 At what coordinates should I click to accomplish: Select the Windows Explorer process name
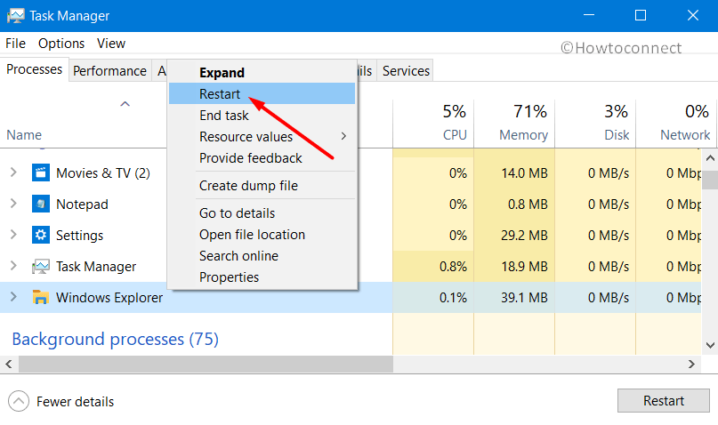109,298
